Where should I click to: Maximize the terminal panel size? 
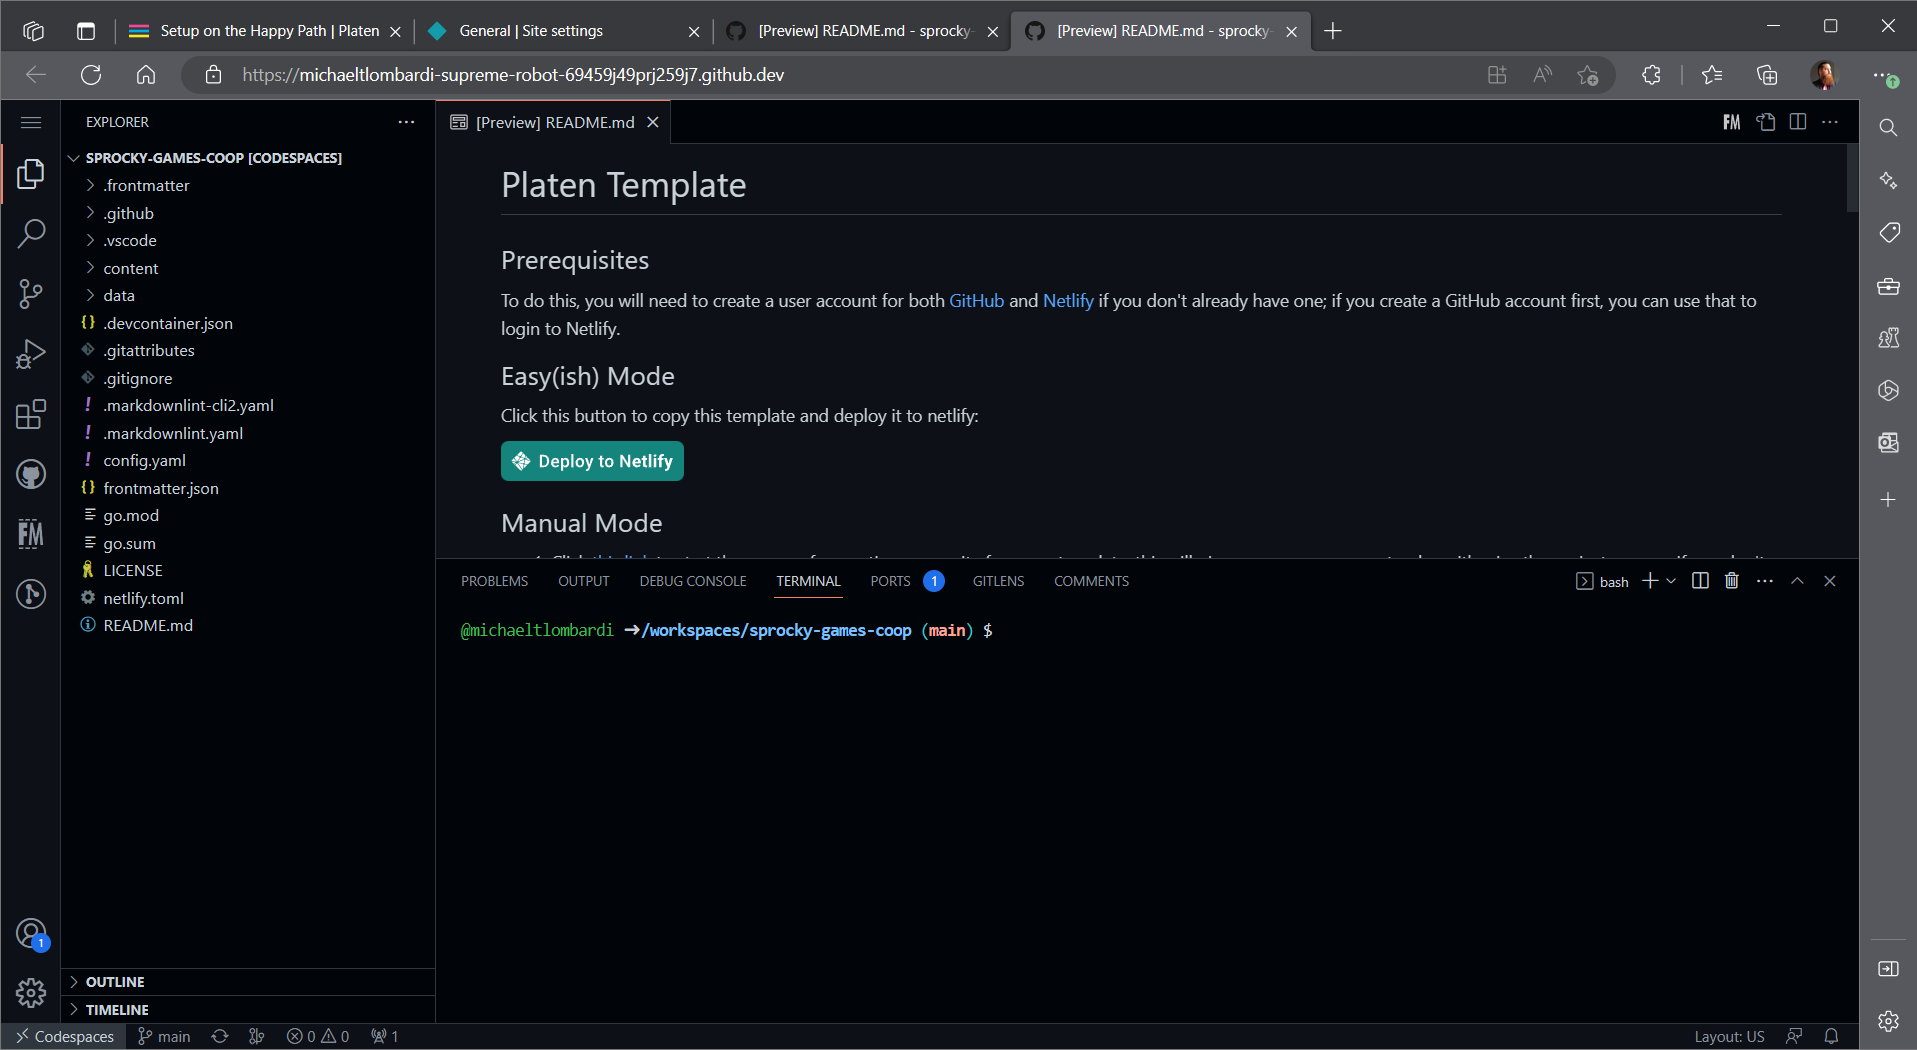1797,581
